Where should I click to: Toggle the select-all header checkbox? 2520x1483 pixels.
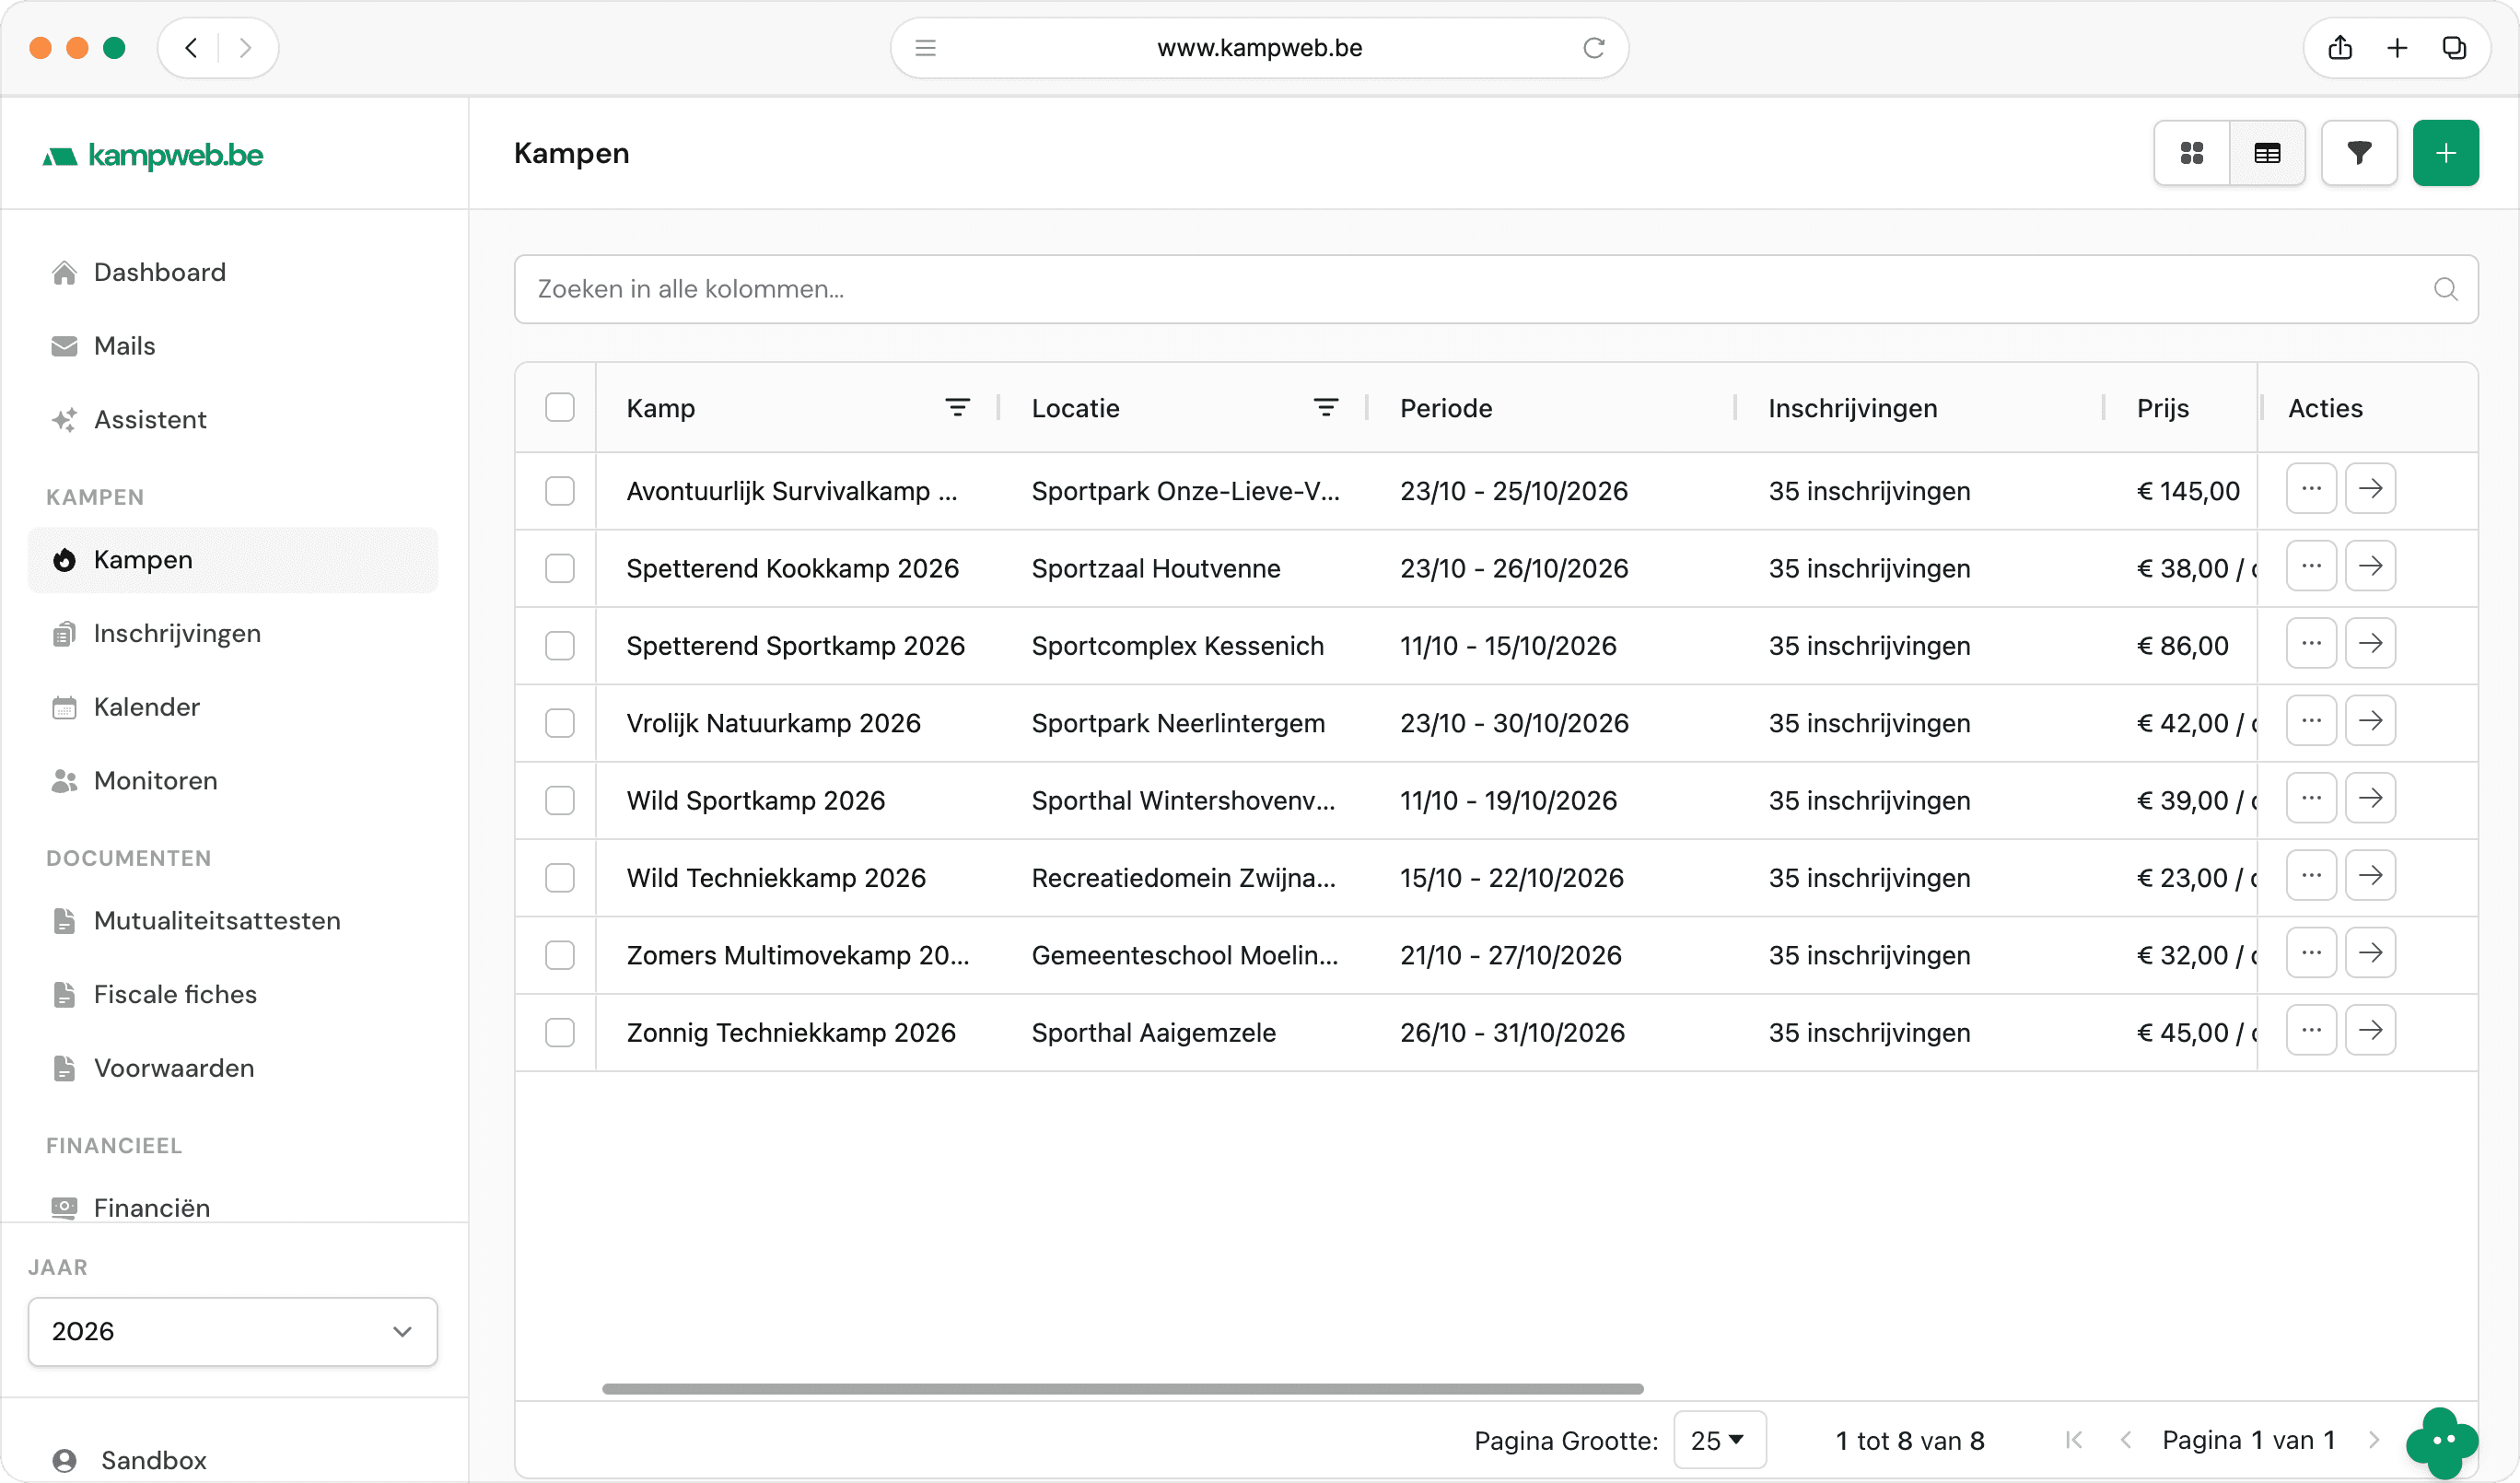[560, 408]
